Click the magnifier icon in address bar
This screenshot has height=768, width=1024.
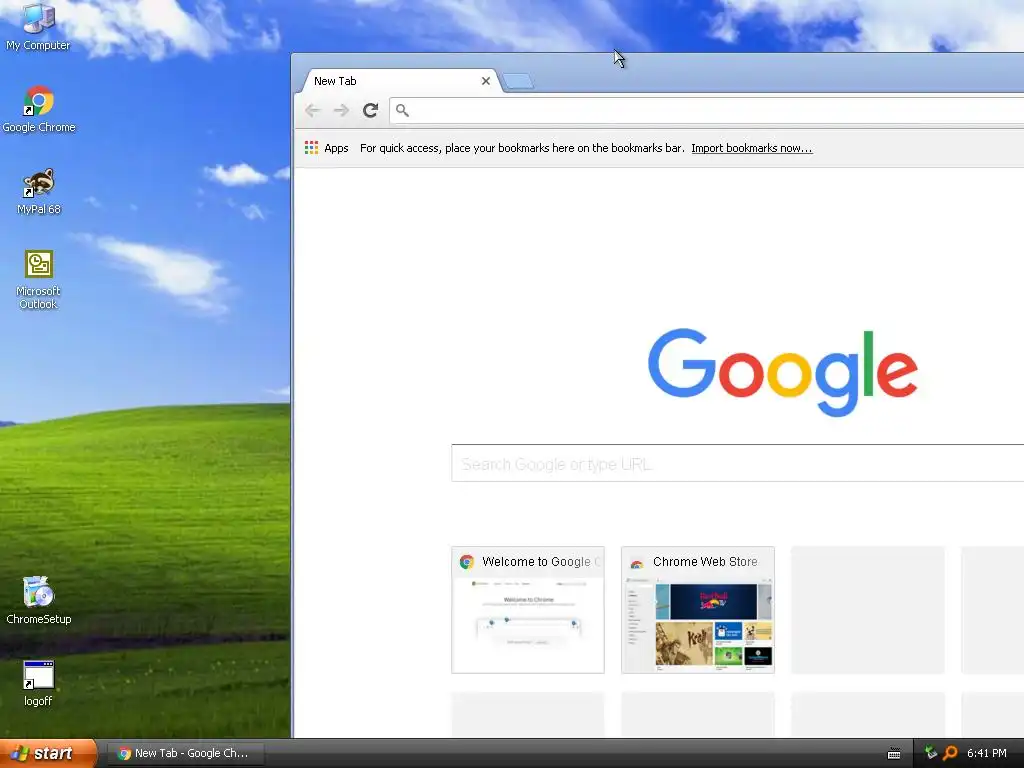(x=402, y=110)
